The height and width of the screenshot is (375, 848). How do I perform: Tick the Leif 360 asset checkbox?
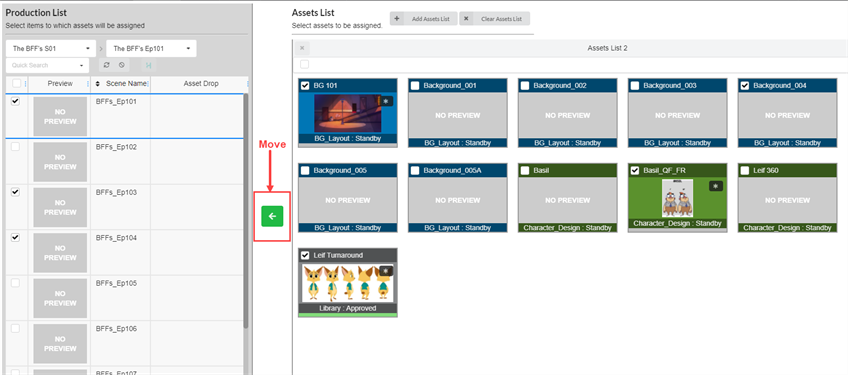pyautogui.click(x=745, y=170)
